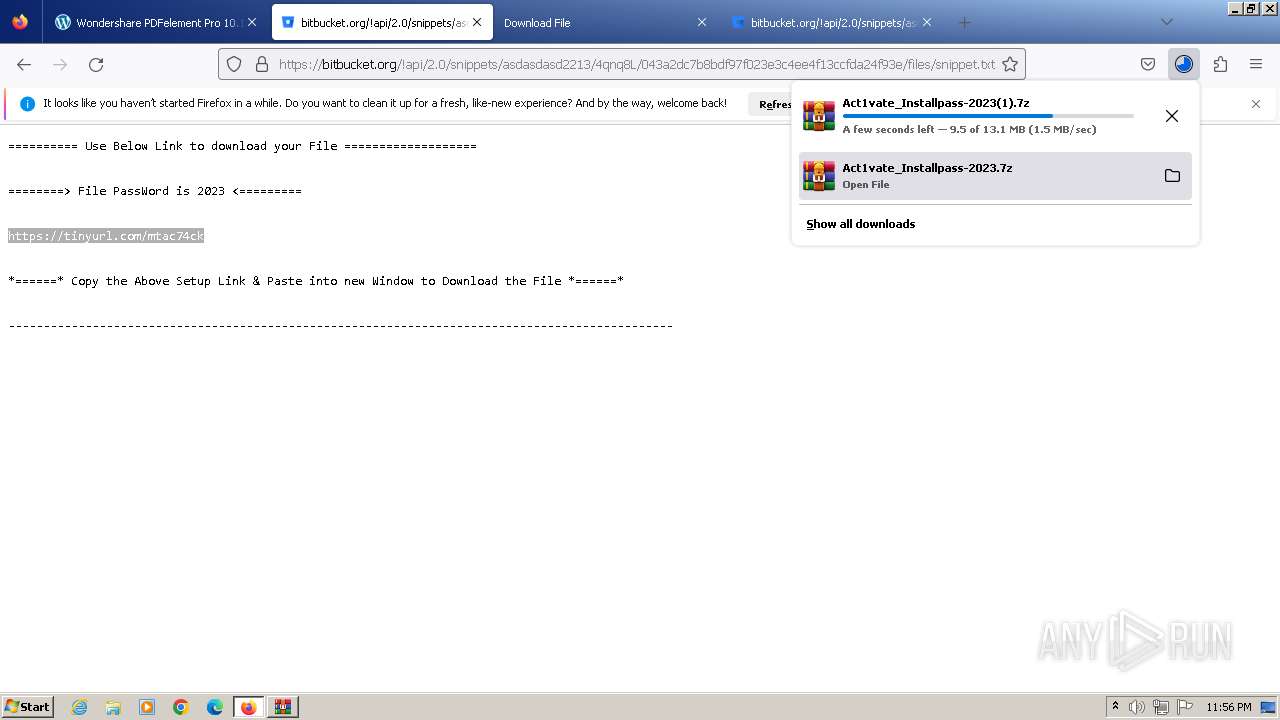The height and width of the screenshot is (720, 1280).
Task: Open the network tray icon
Action: point(1160,707)
